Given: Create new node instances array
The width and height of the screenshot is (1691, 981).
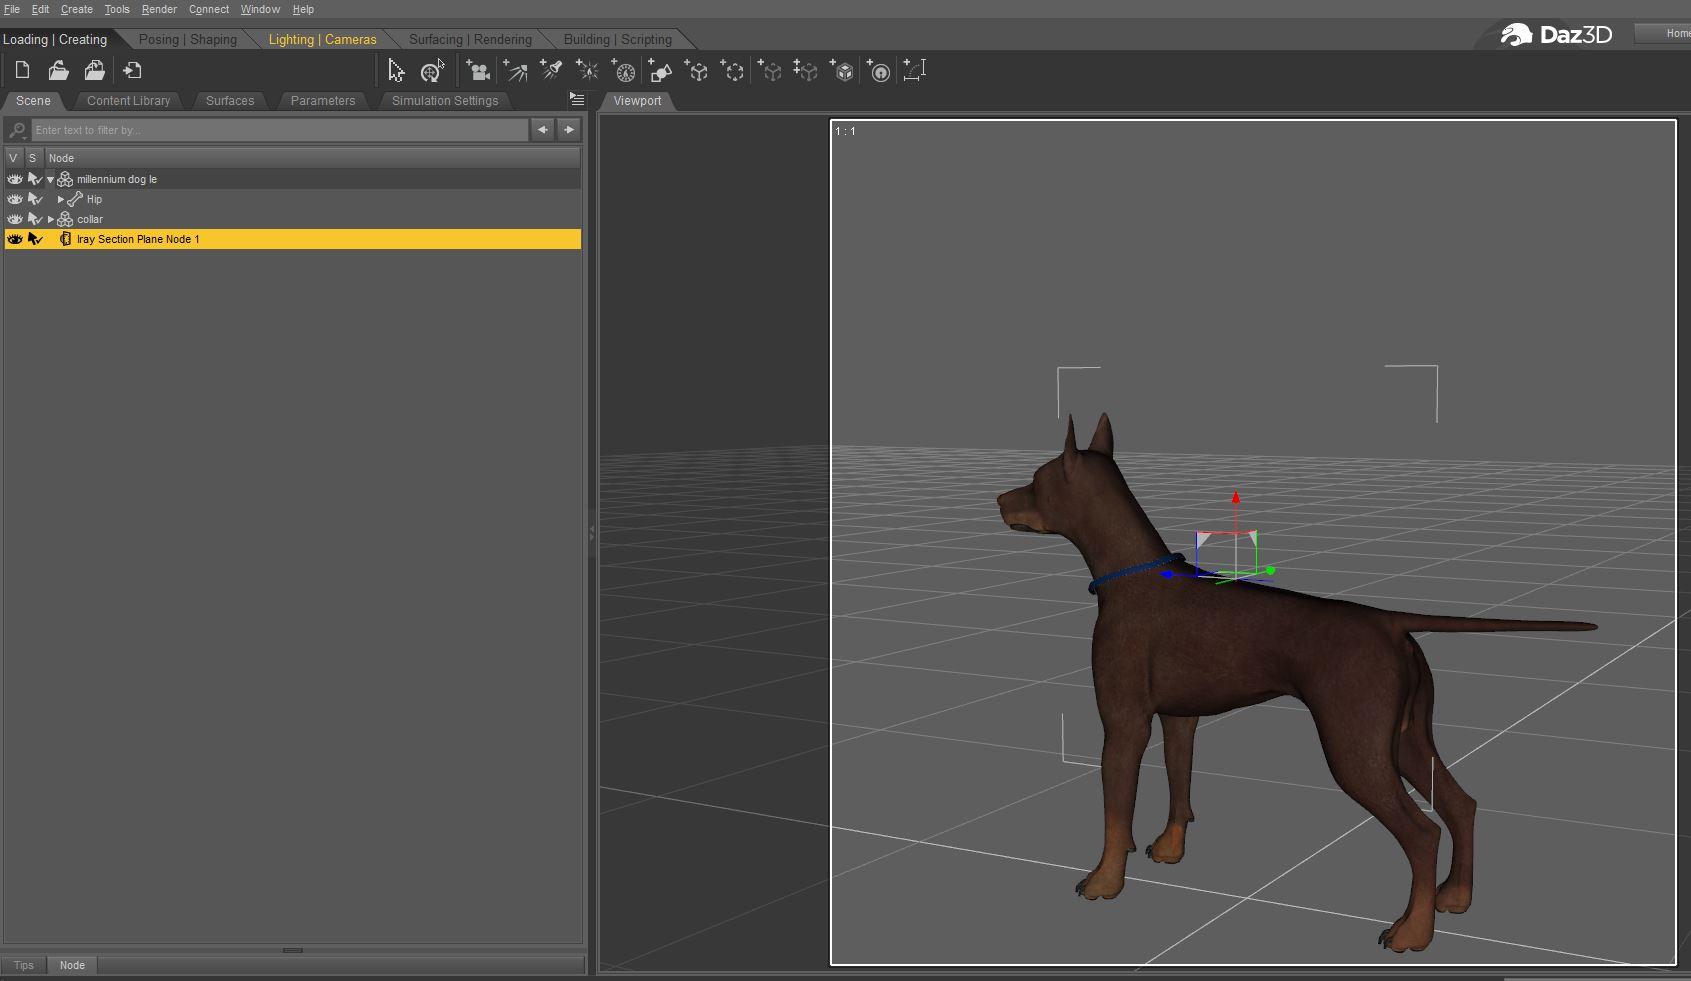Looking at the screenshot, I should click(805, 70).
